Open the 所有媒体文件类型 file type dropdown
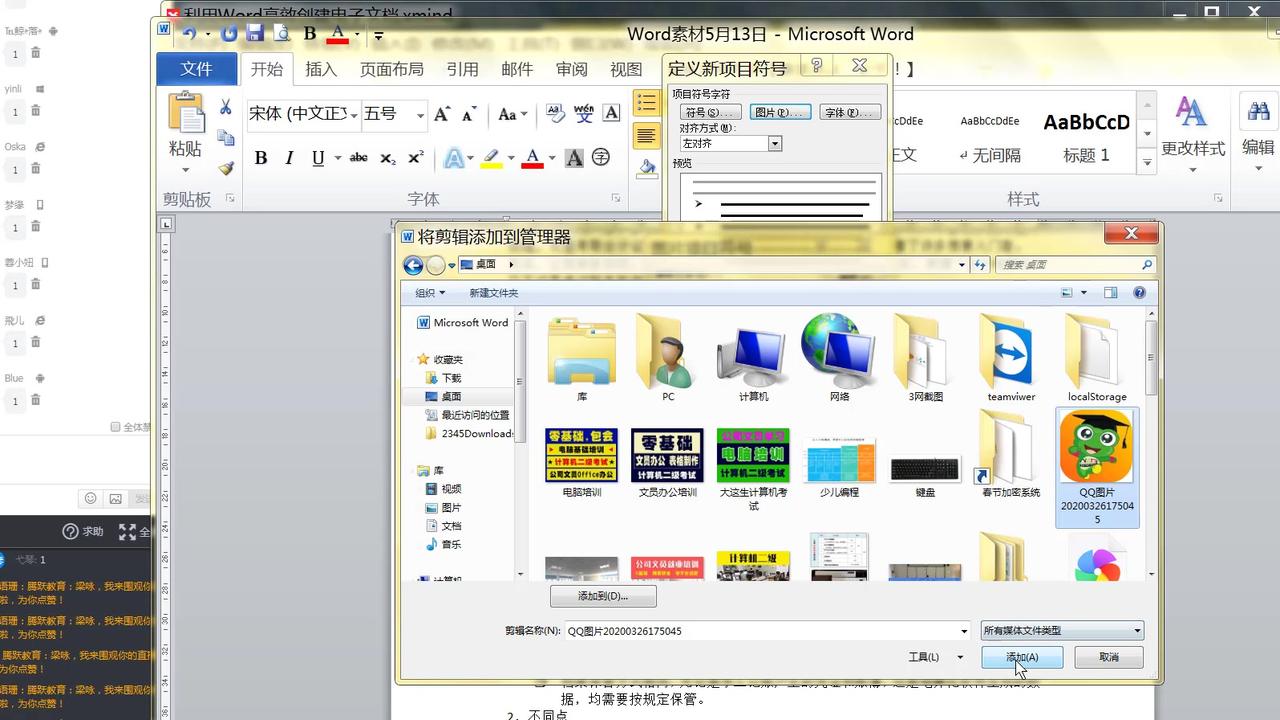 [1060, 630]
